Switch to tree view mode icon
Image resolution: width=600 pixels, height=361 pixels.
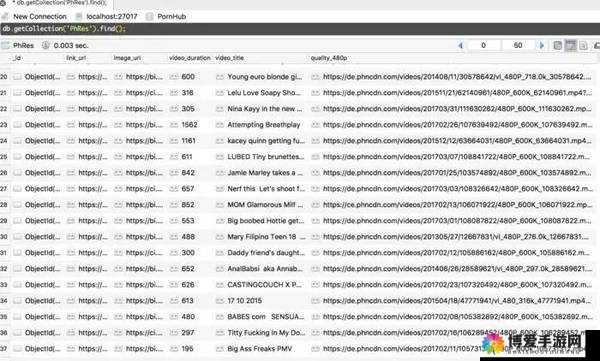558,46
